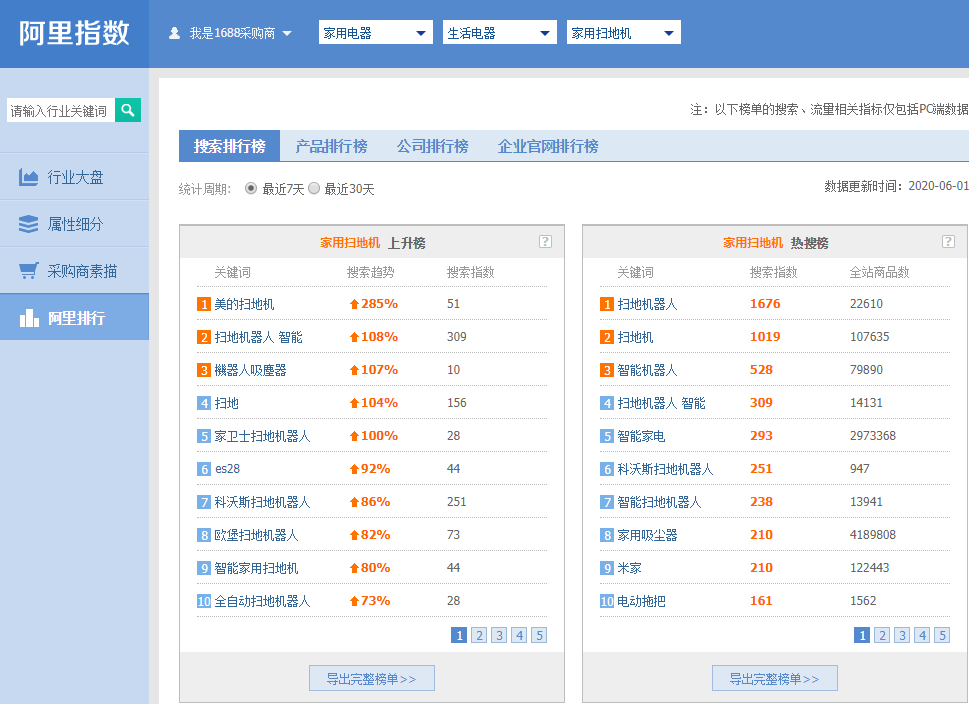Viewport: 969px width, 704px height.
Task: Open keyword 扫地机器人 智能 in 上升榜
Action: (x=258, y=337)
